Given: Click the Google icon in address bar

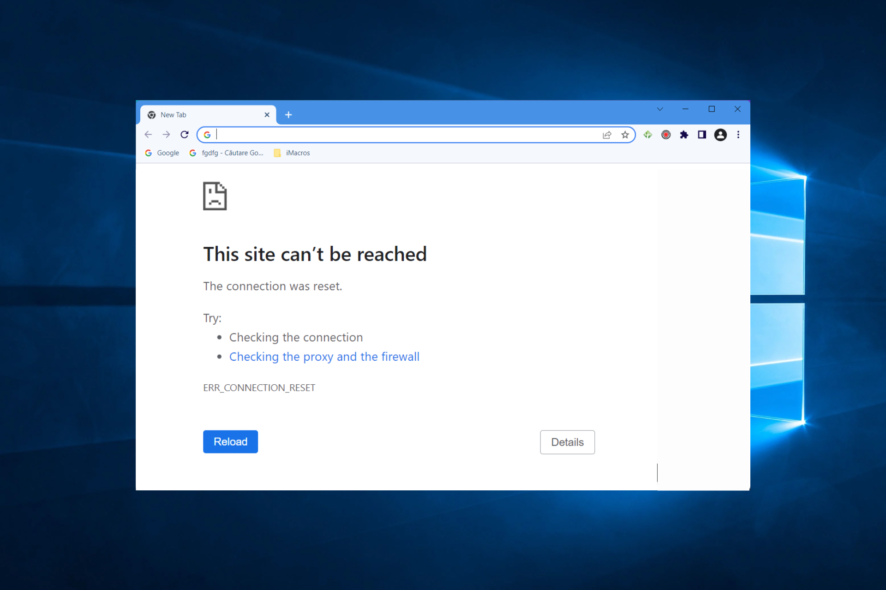Looking at the screenshot, I should click(207, 135).
